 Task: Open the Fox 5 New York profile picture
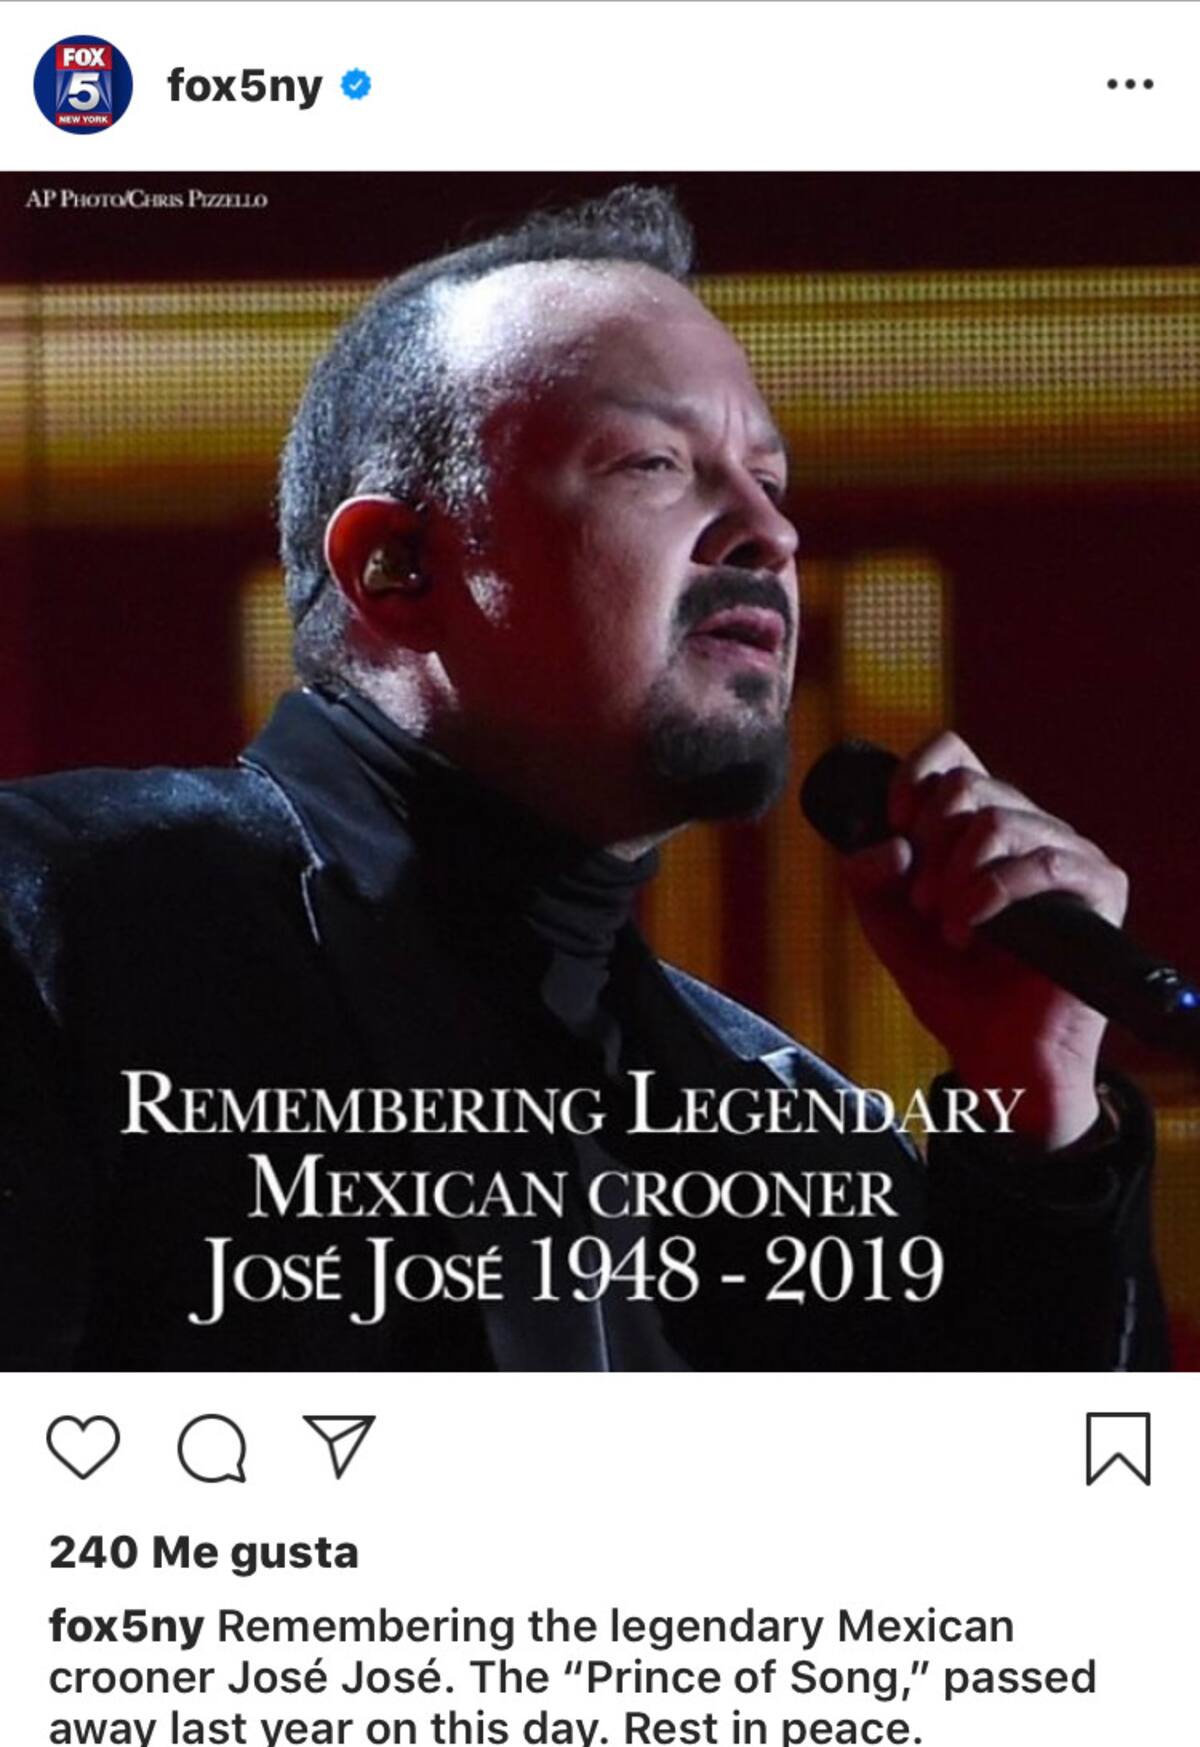(x=83, y=85)
